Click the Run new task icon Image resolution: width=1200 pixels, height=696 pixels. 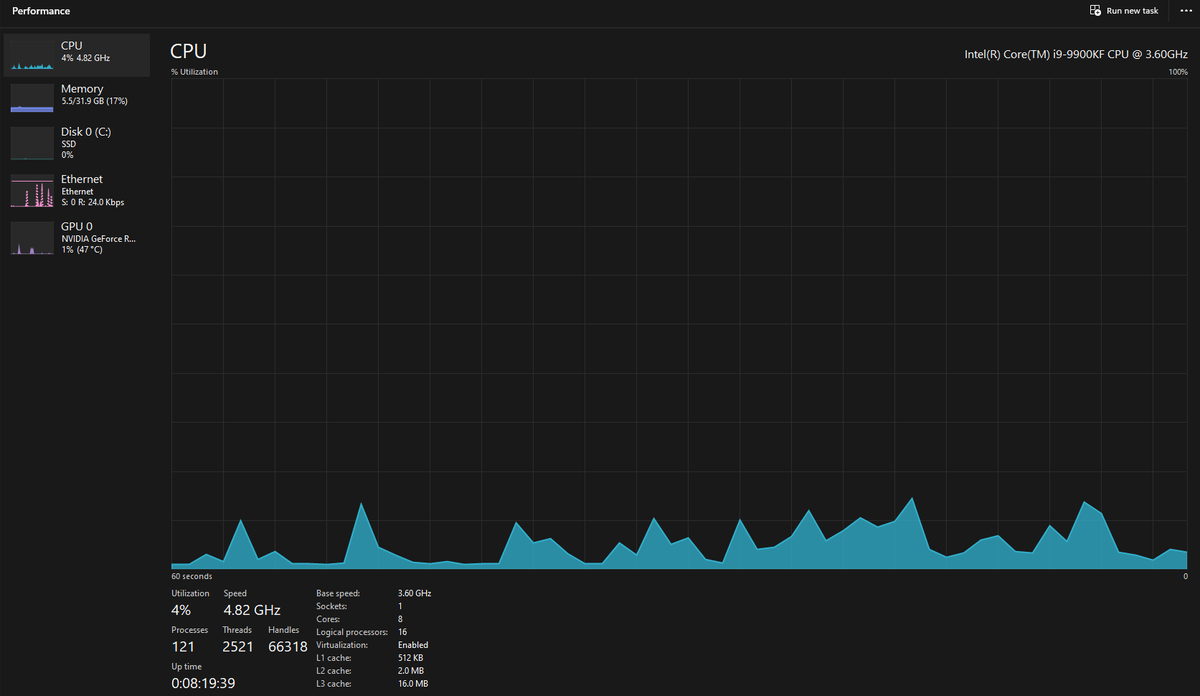tap(1095, 10)
